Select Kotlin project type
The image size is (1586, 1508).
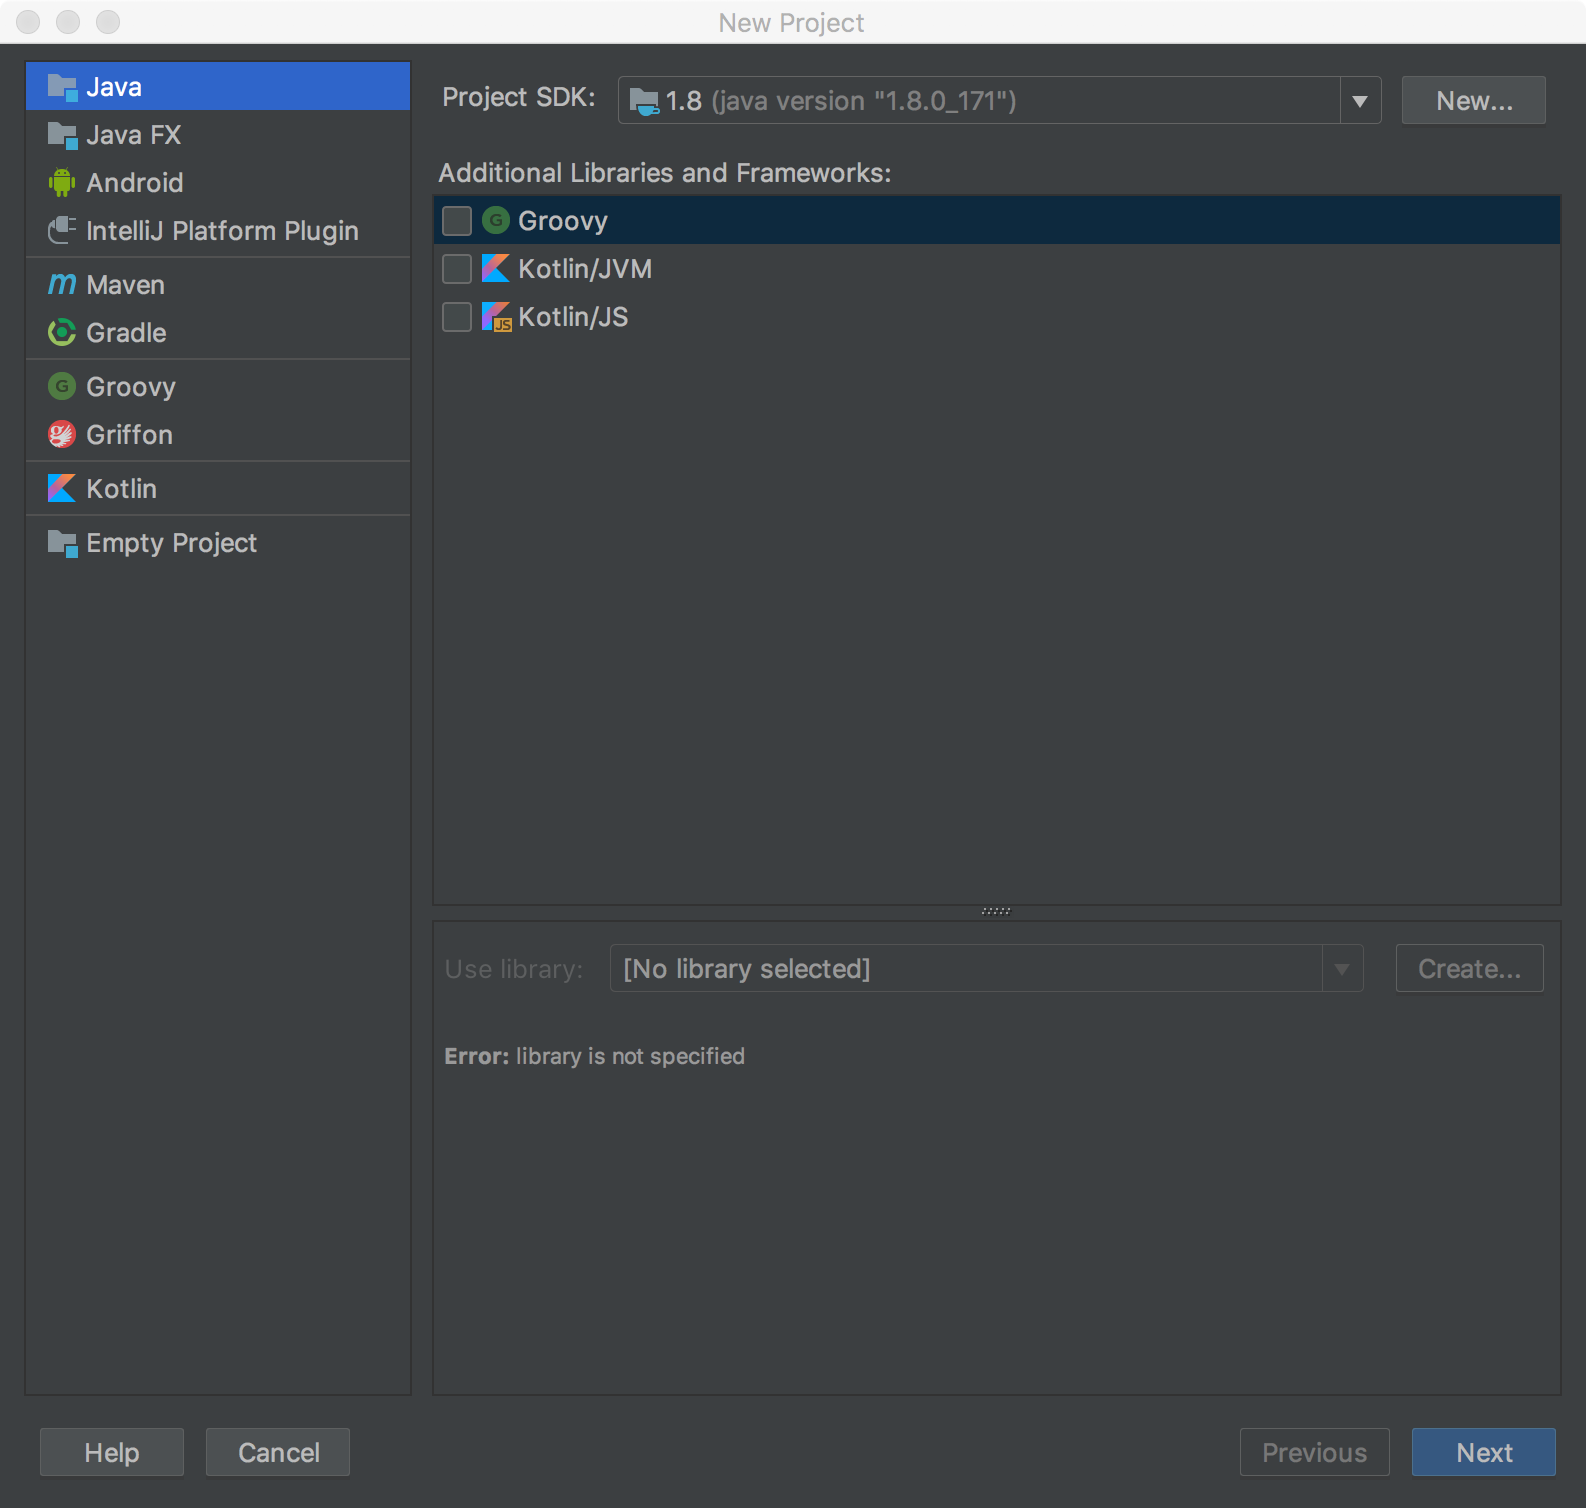tap(218, 489)
